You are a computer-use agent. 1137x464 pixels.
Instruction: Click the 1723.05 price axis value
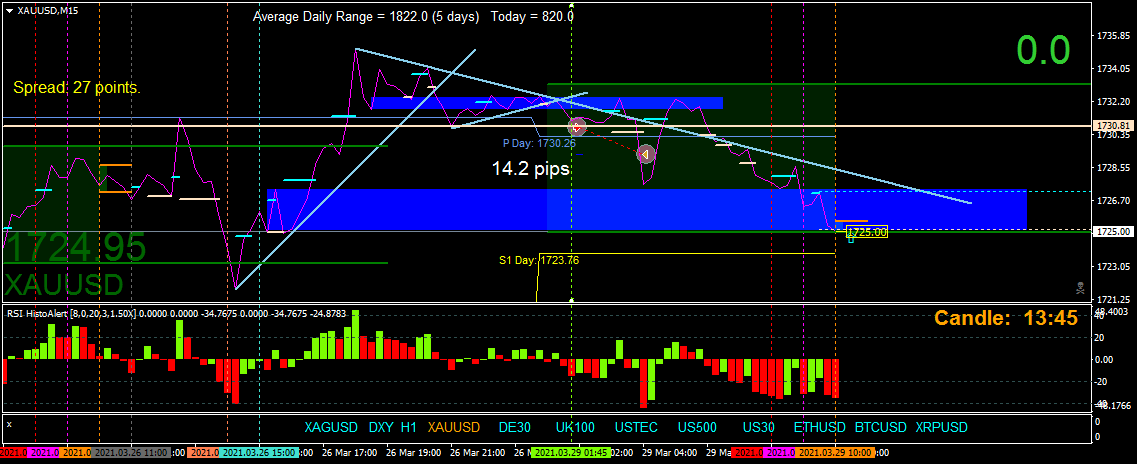click(x=1113, y=267)
